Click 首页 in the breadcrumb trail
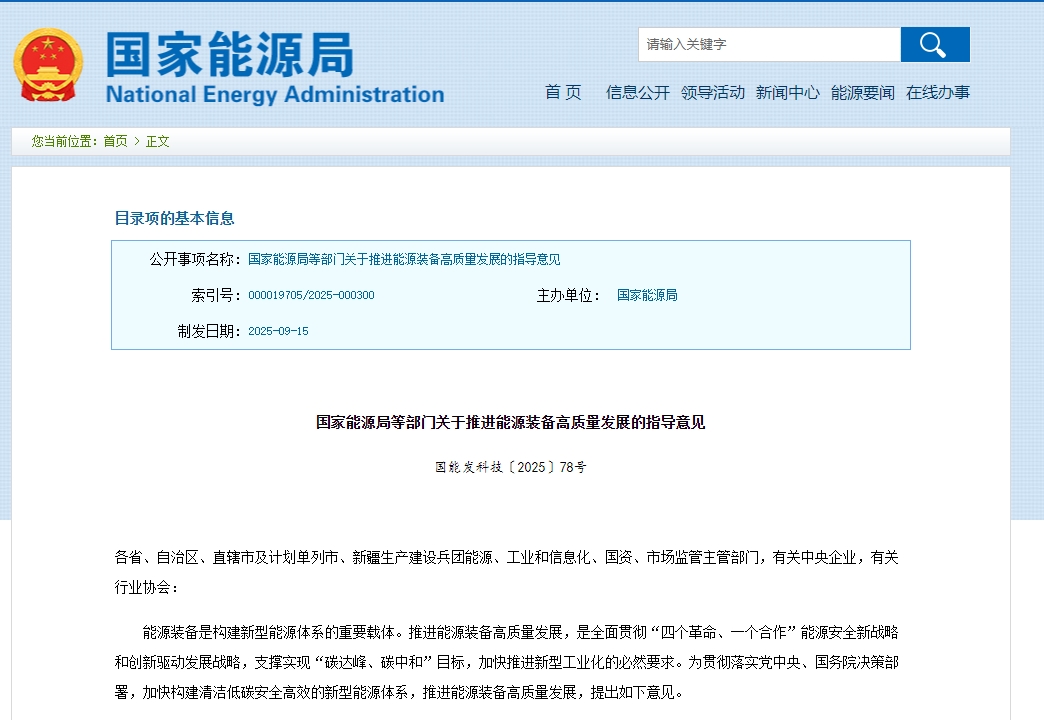The width and height of the screenshot is (1044, 720). point(113,141)
